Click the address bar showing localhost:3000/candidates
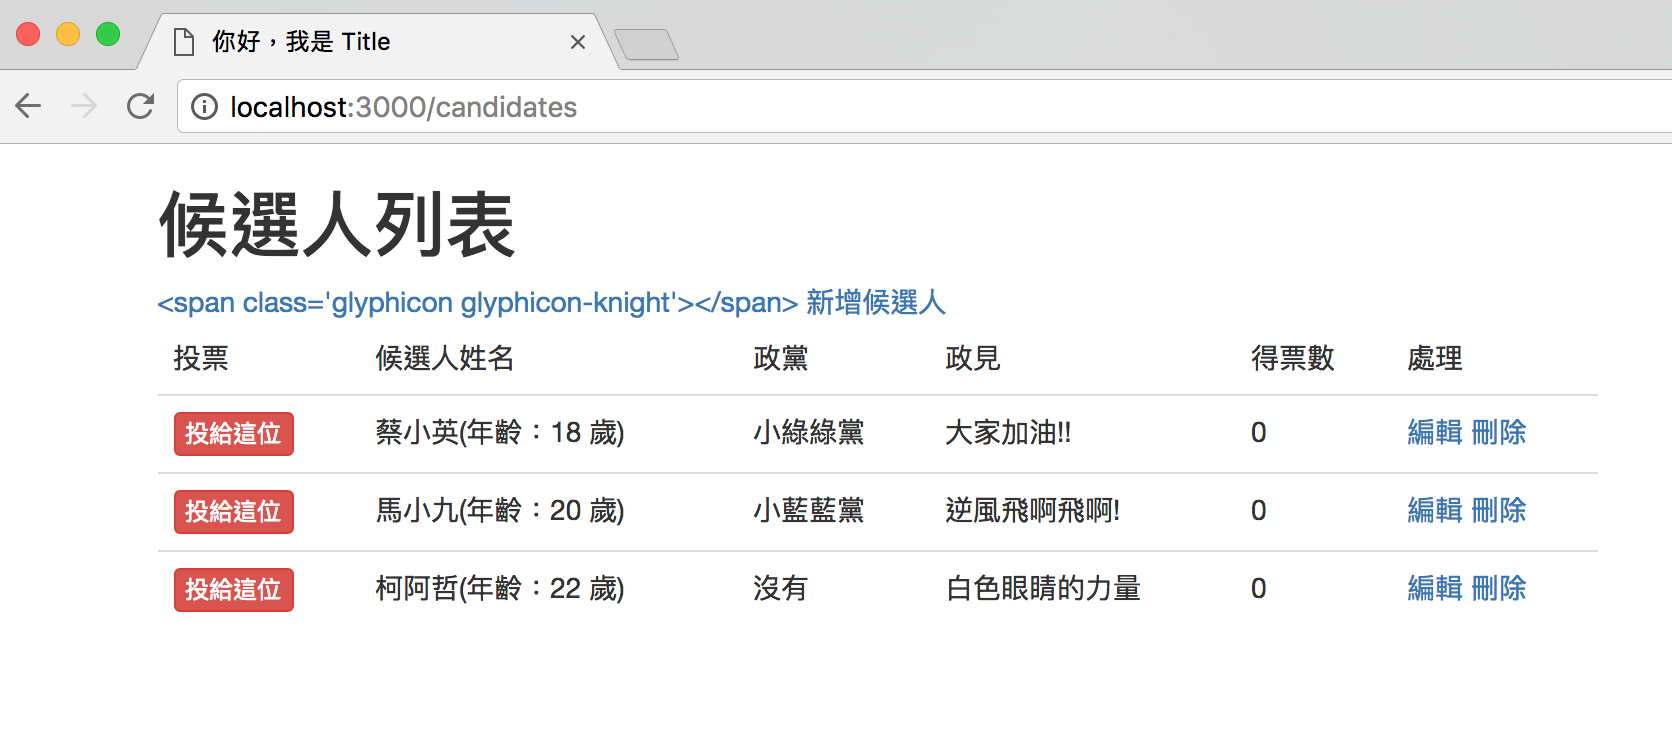The width and height of the screenshot is (1672, 746). coord(800,107)
